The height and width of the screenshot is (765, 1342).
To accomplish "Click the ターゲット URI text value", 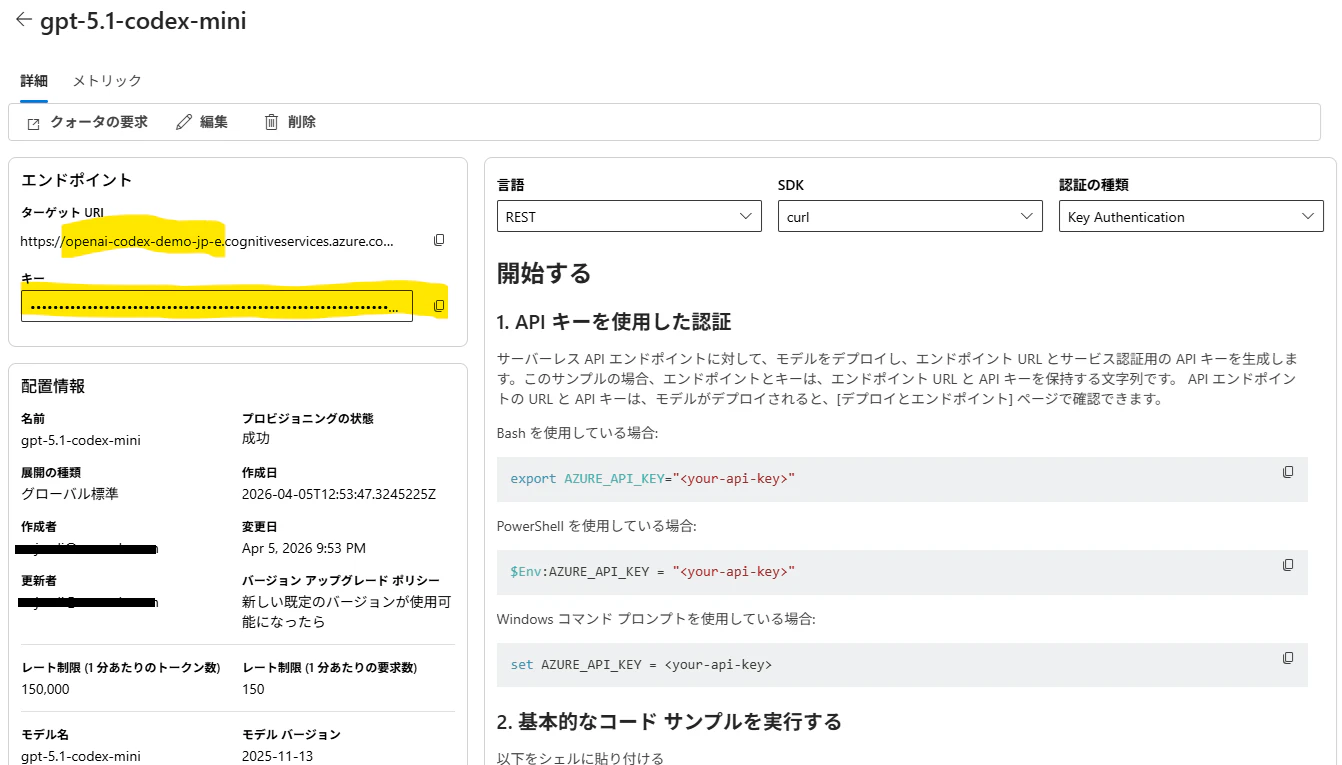I will pyautogui.click(x=207, y=241).
